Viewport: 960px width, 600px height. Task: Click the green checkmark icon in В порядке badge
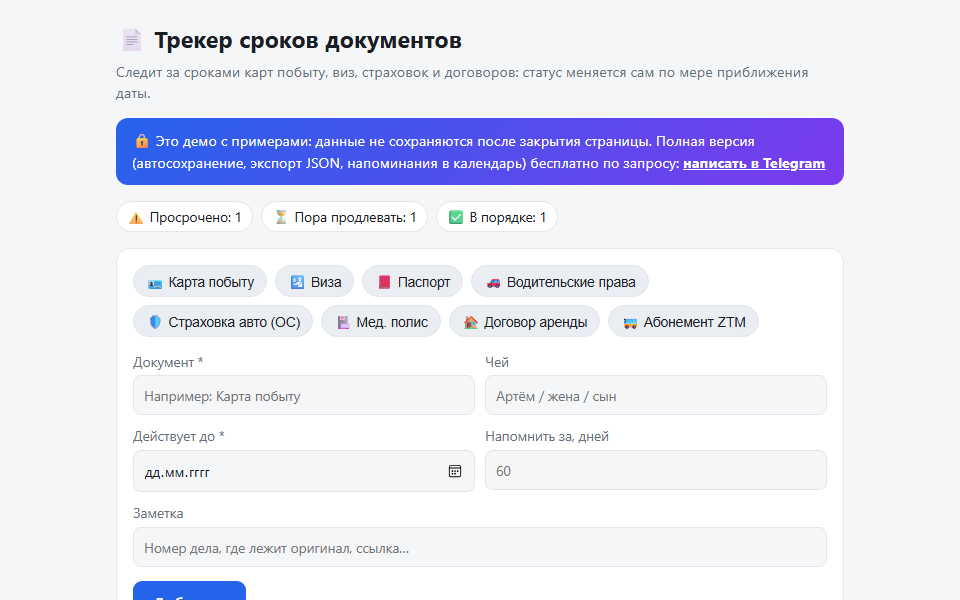point(456,217)
